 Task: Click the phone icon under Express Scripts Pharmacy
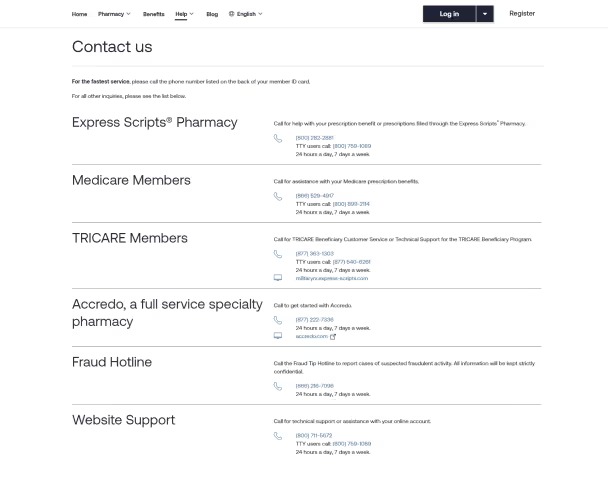click(x=278, y=139)
